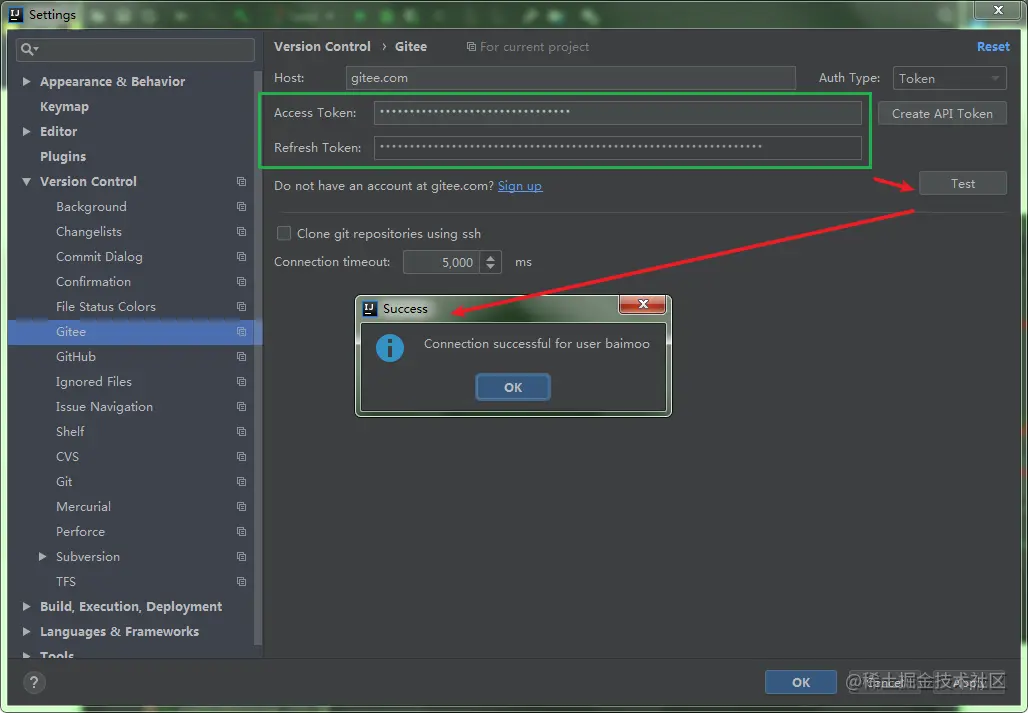Close the Success dialog
The width and height of the screenshot is (1028, 713).
tap(642, 303)
